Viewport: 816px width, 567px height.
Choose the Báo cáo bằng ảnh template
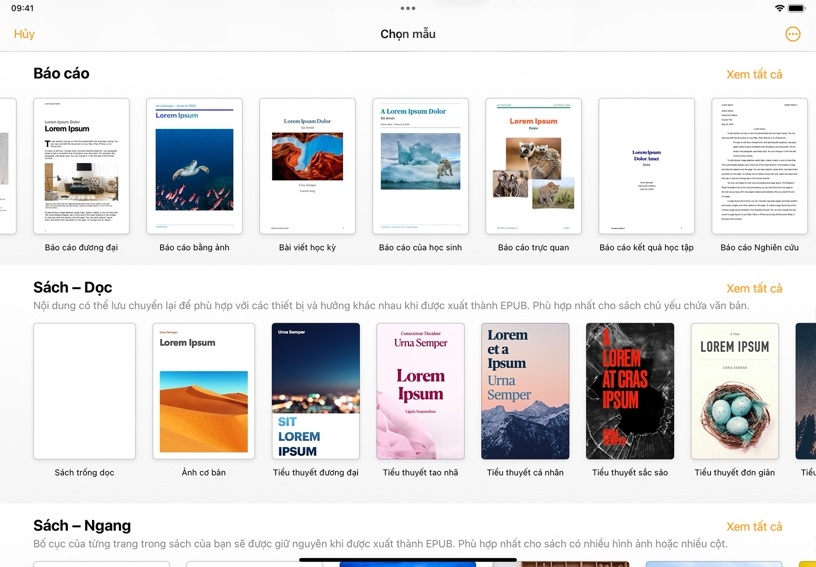coord(194,166)
